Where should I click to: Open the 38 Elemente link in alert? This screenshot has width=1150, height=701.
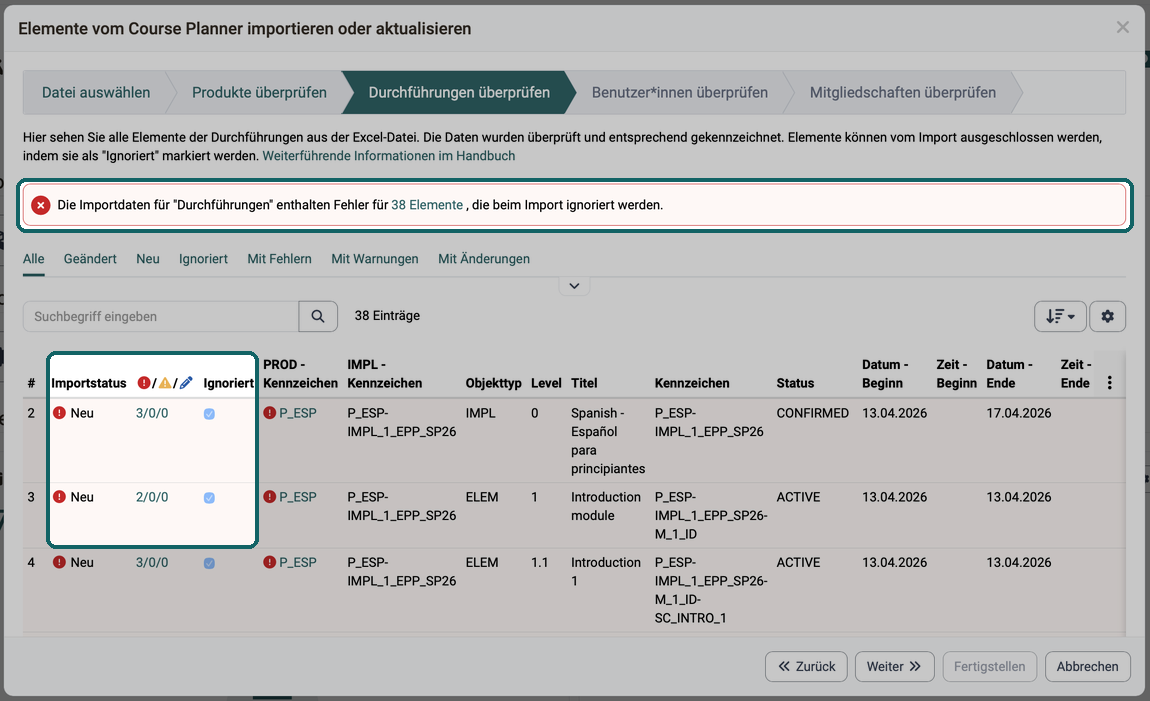click(427, 205)
